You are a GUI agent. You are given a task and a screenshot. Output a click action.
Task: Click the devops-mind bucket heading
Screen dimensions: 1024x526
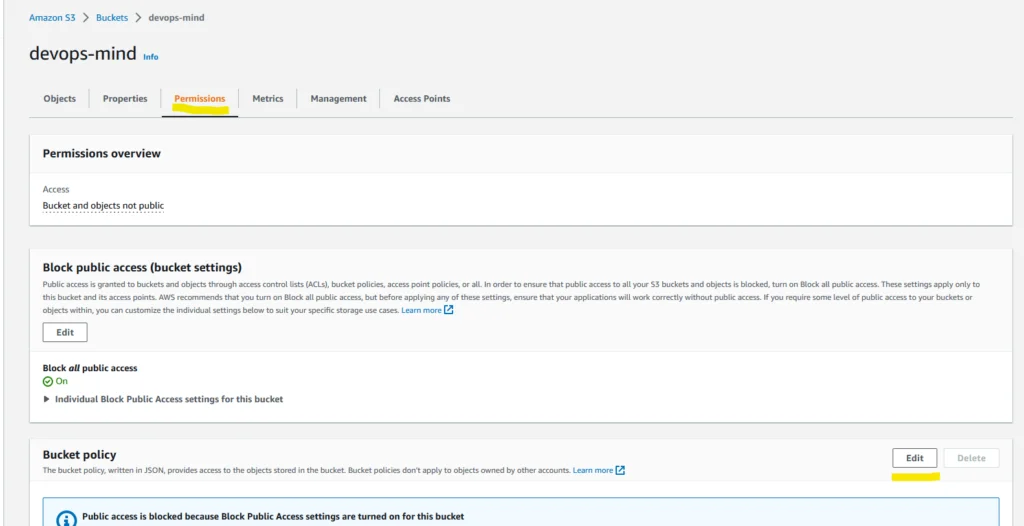coord(83,54)
